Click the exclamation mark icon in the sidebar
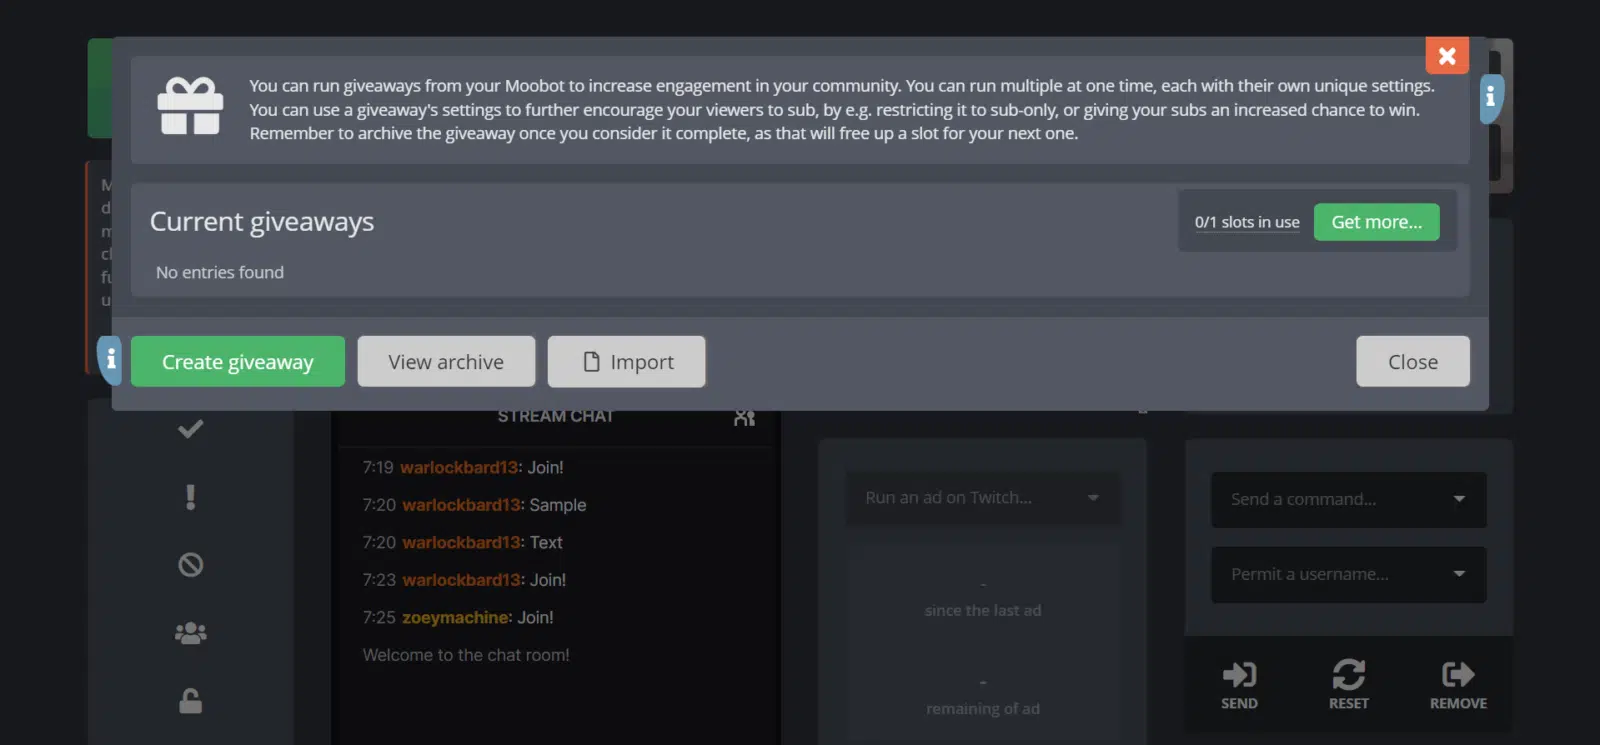This screenshot has height=745, width=1600. 190,497
